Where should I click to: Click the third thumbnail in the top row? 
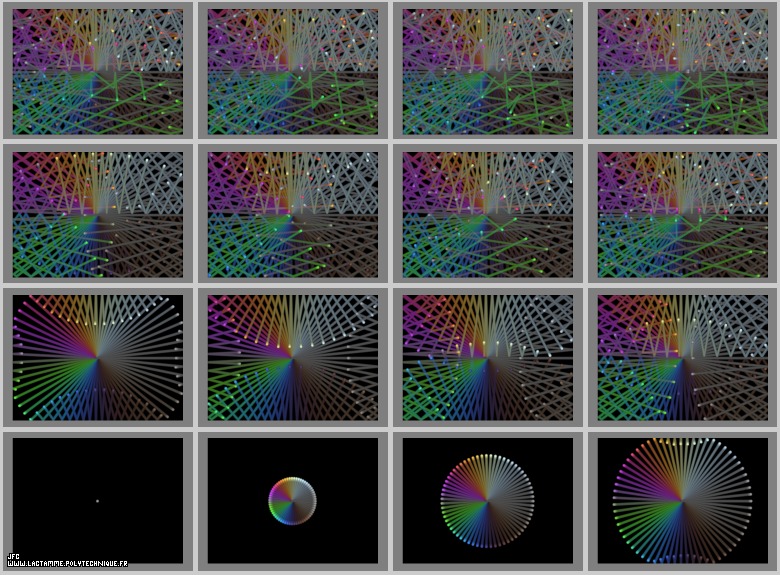pyautogui.click(x=488, y=72)
